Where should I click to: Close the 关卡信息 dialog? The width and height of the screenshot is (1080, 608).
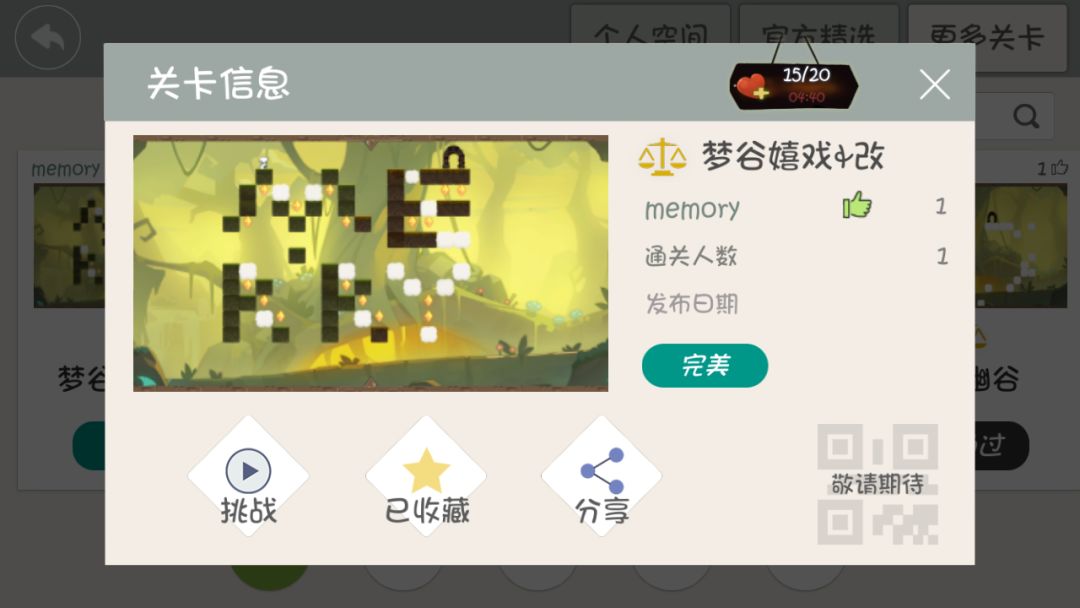coord(935,85)
